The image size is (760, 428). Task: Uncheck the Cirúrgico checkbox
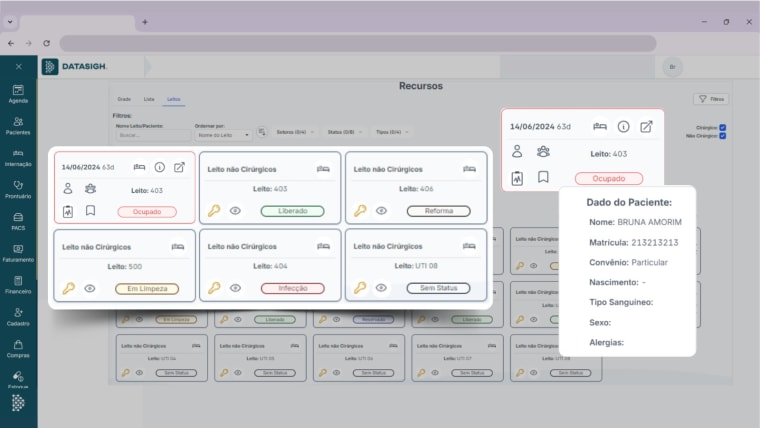click(x=723, y=127)
